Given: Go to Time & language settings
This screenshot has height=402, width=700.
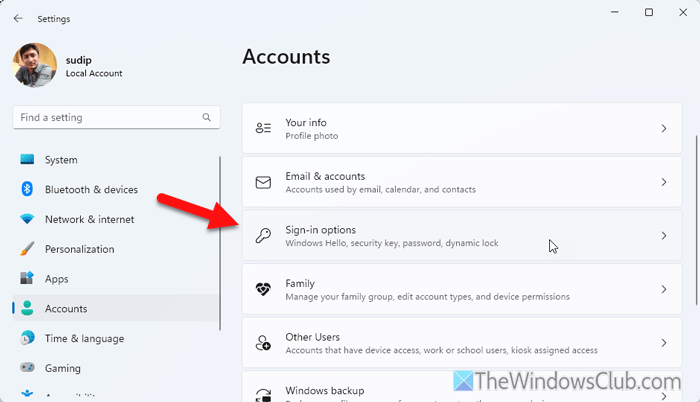Looking at the screenshot, I should tap(84, 339).
